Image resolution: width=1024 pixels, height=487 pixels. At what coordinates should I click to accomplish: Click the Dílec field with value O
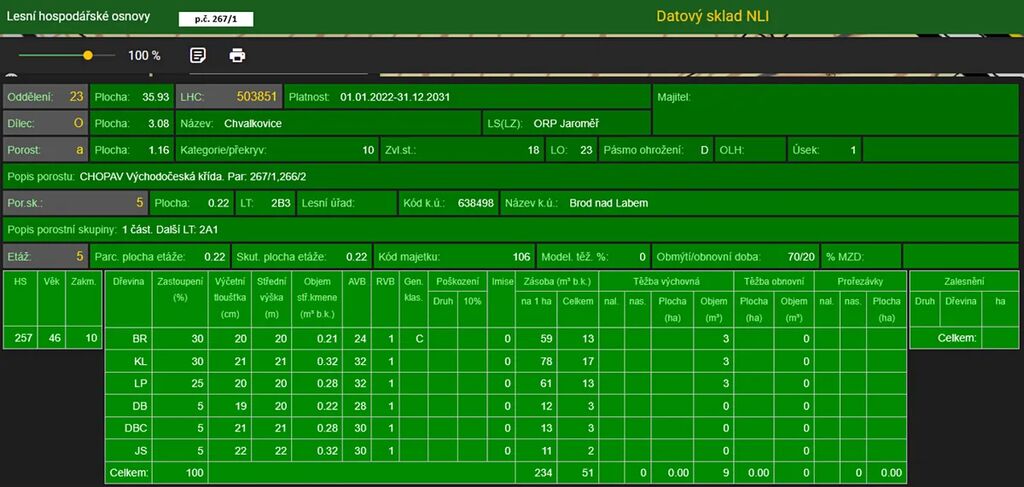click(x=45, y=123)
